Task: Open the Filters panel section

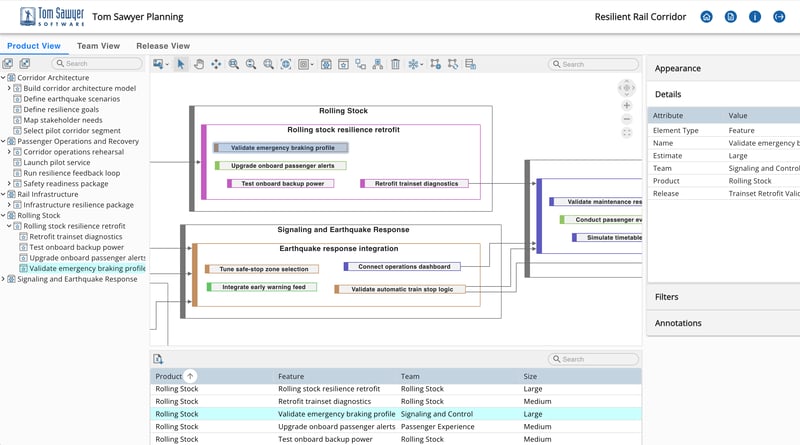Action: 723,297
